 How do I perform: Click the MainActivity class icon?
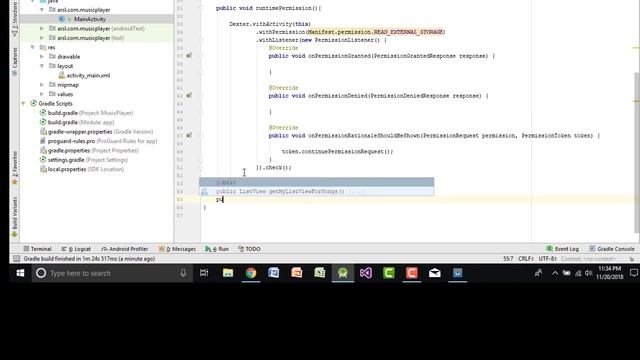point(62,19)
